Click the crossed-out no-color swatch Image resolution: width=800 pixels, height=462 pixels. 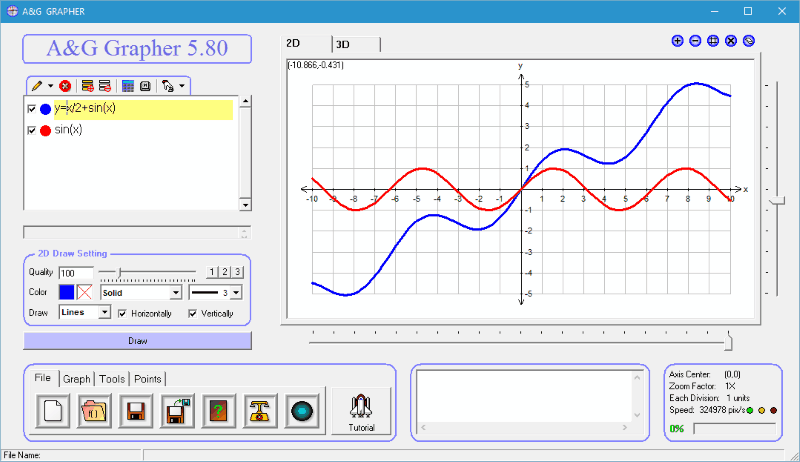(84, 292)
